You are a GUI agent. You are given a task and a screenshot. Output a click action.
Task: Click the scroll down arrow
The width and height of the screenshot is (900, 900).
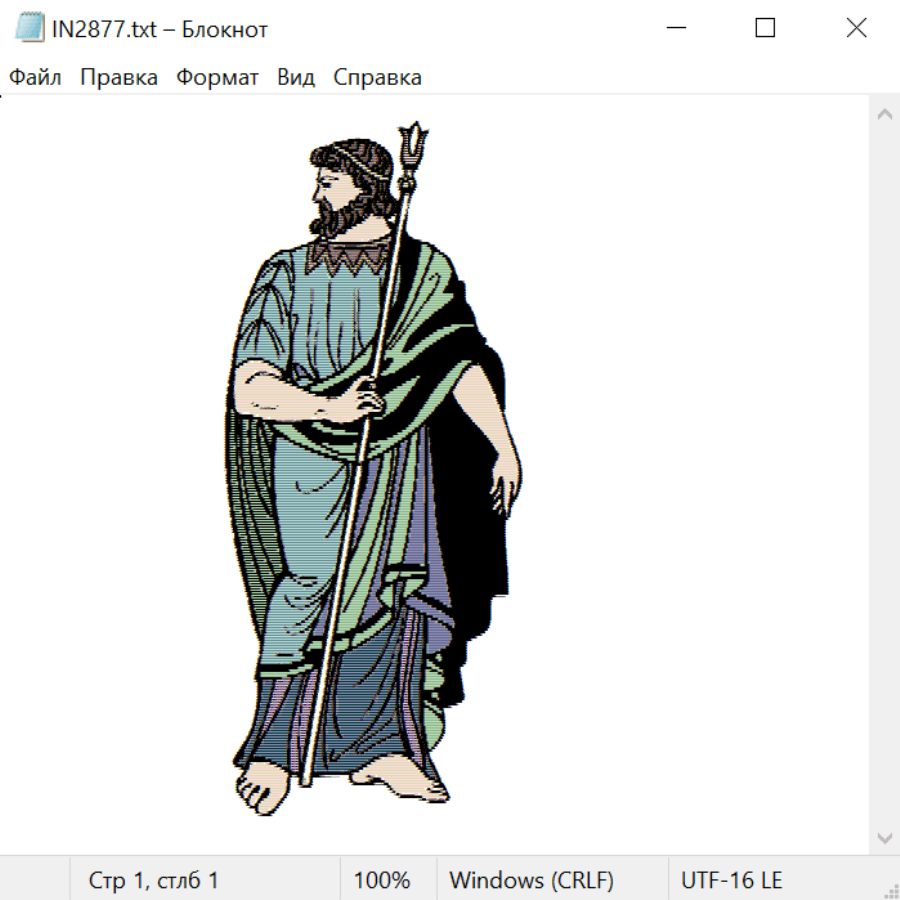[x=884, y=837]
